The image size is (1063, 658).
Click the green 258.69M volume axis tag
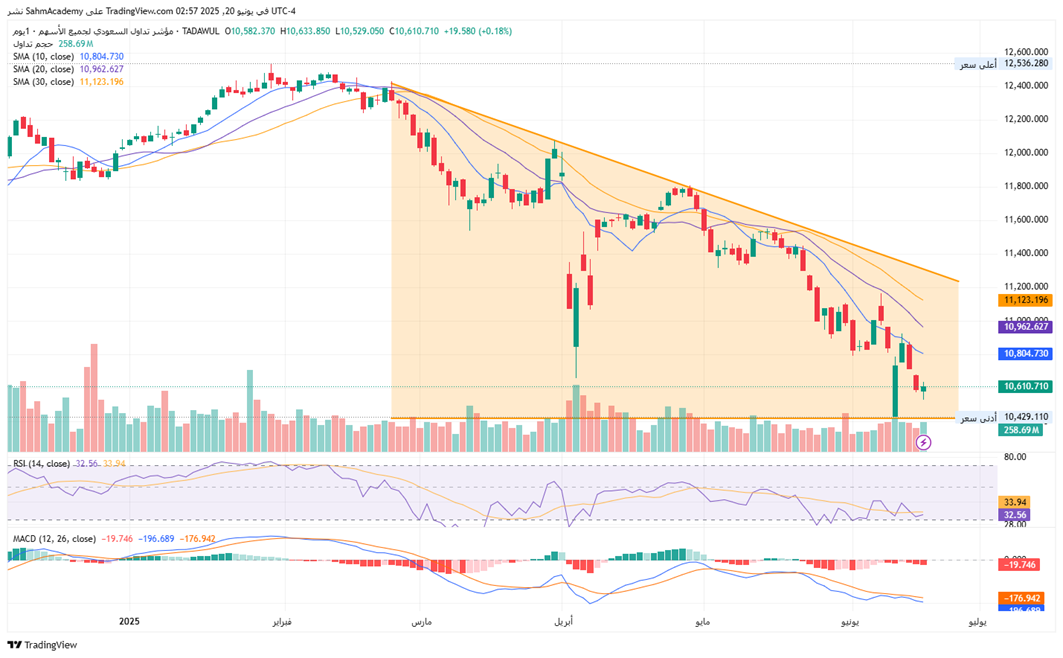coord(1020,430)
